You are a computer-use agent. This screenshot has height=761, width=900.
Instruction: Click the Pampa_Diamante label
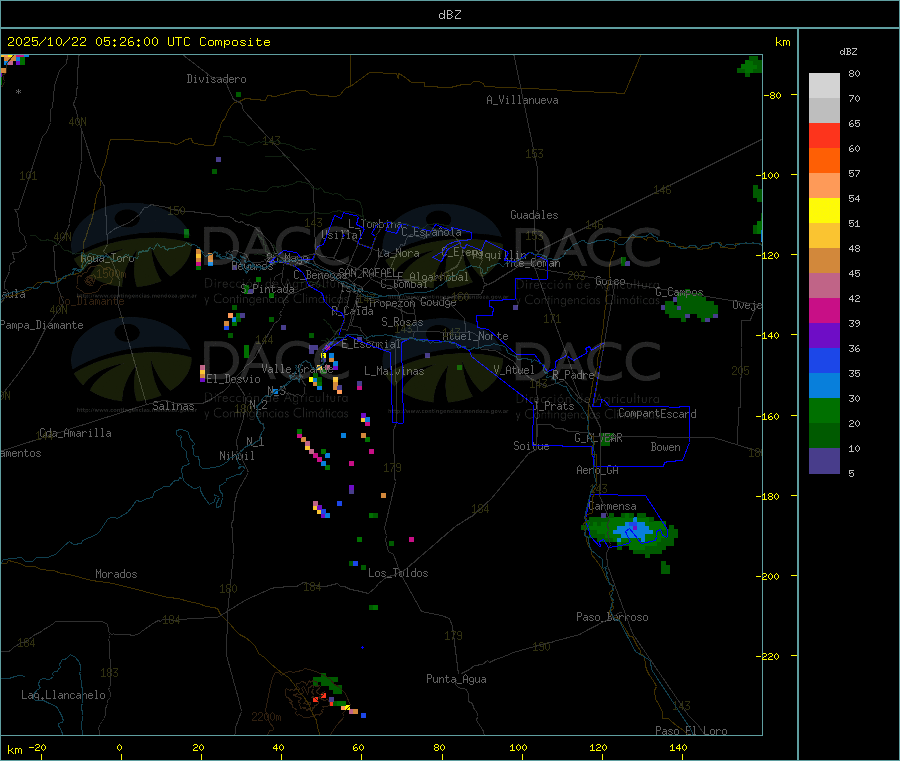[41, 325]
